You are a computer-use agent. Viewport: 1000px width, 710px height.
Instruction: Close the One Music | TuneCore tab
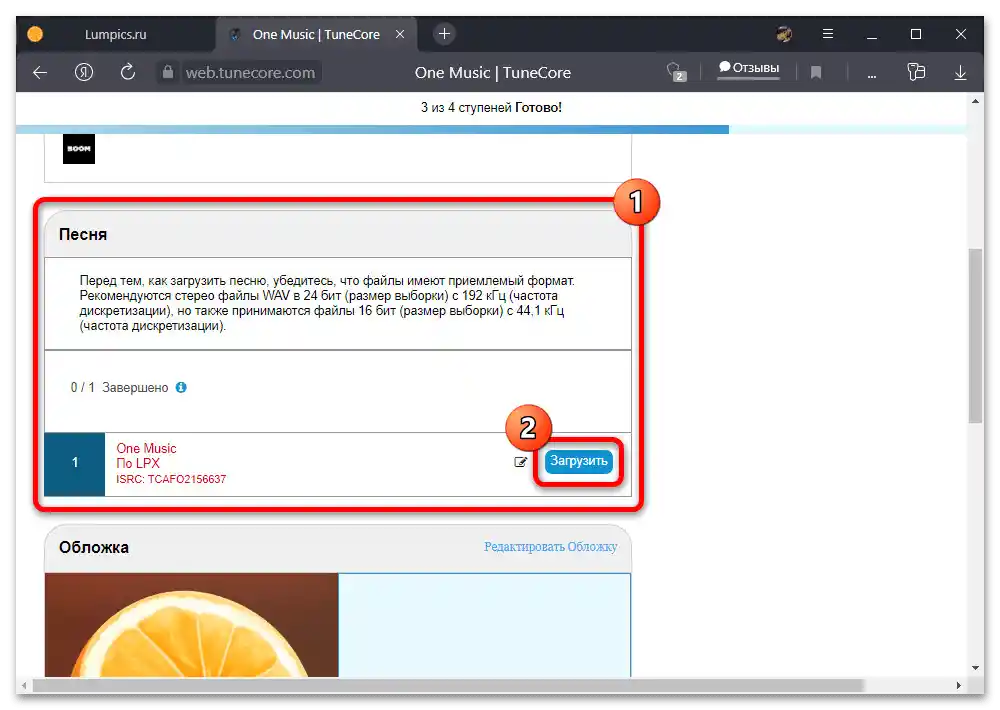click(x=400, y=34)
